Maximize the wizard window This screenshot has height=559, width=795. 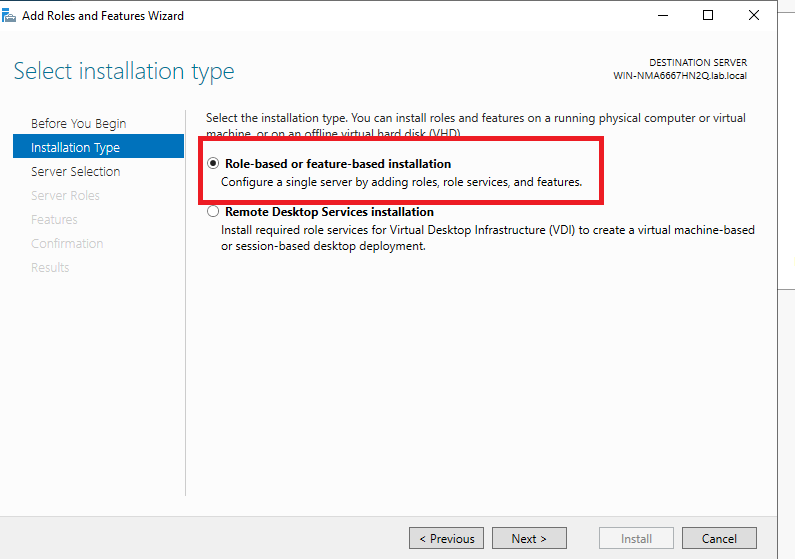708,16
